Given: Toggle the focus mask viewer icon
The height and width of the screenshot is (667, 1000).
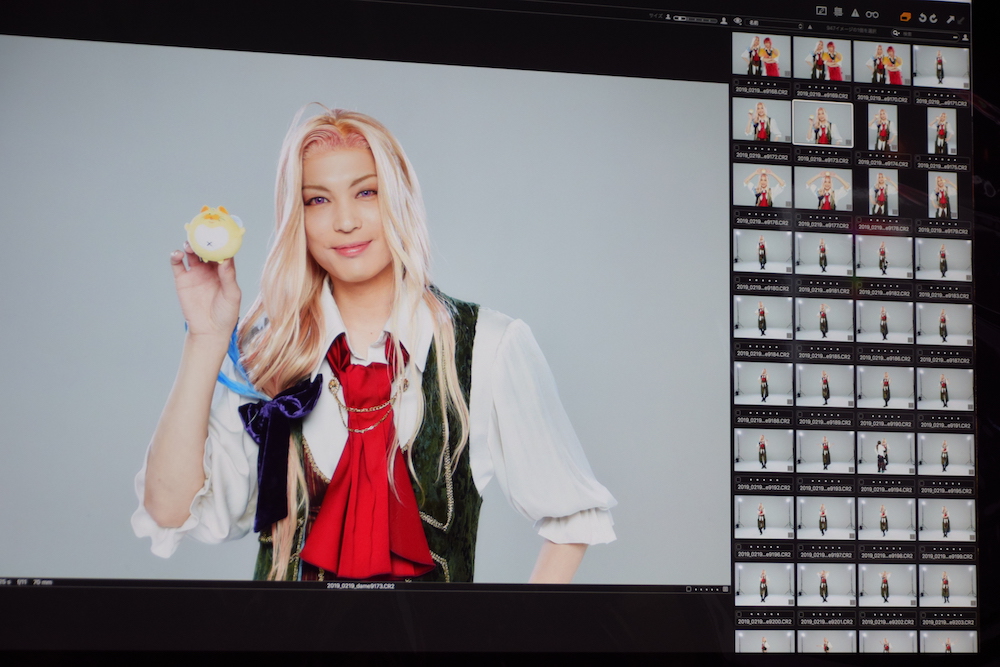Looking at the screenshot, I should coord(821,11).
